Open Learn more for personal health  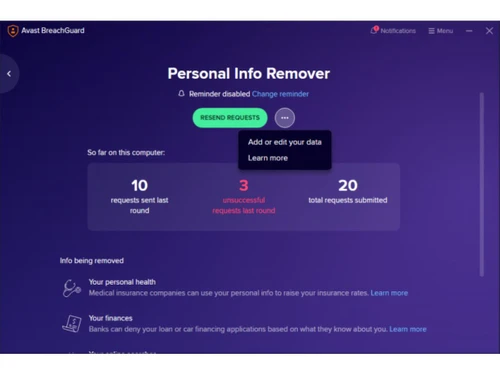pos(389,293)
